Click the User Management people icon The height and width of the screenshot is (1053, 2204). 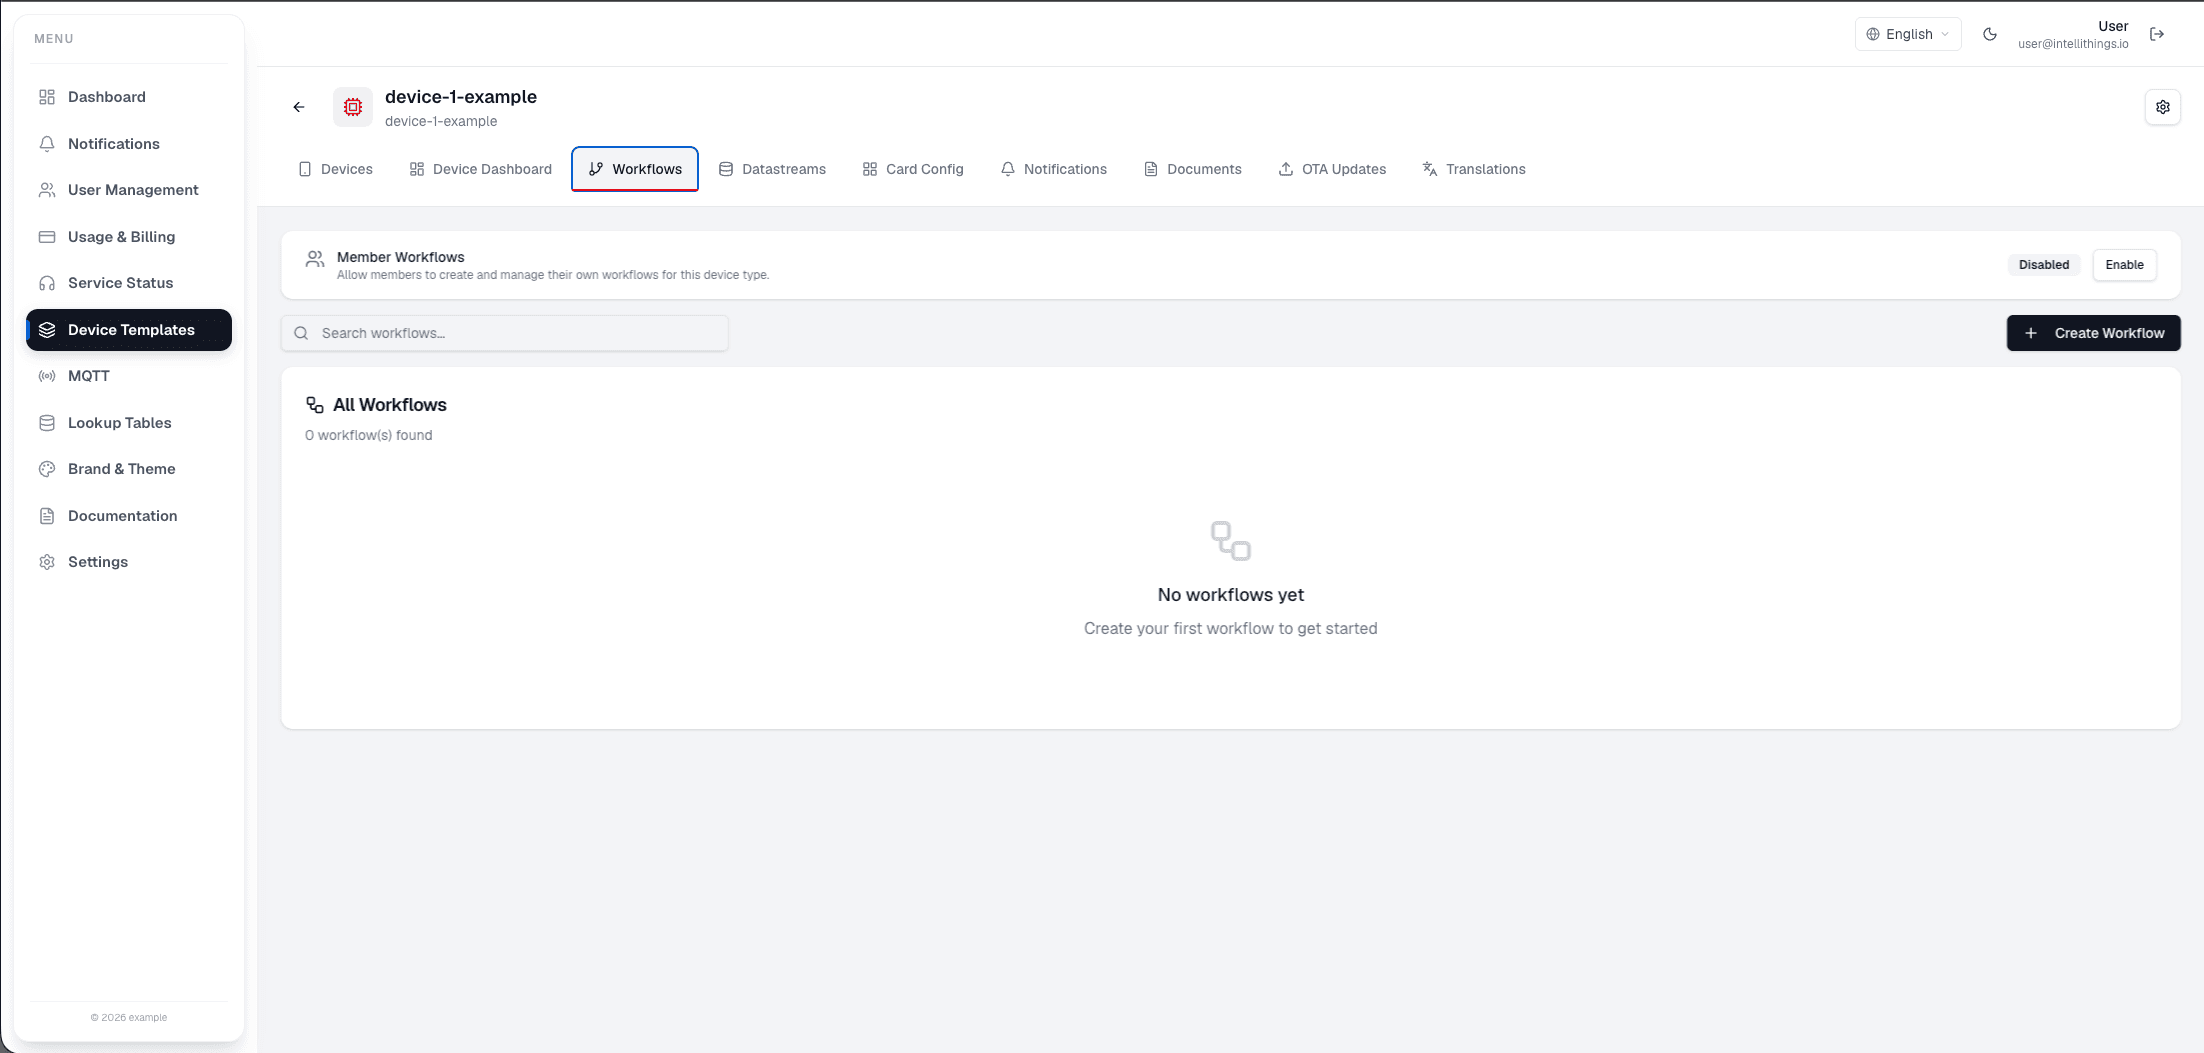47,190
